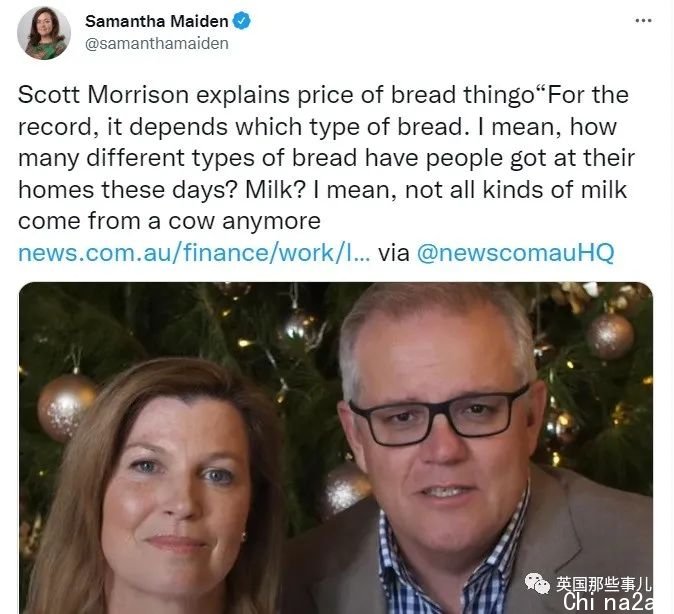This screenshot has width=674, height=614.
Task: Open the tweet's three-dot more options menu
Action: [x=643, y=20]
